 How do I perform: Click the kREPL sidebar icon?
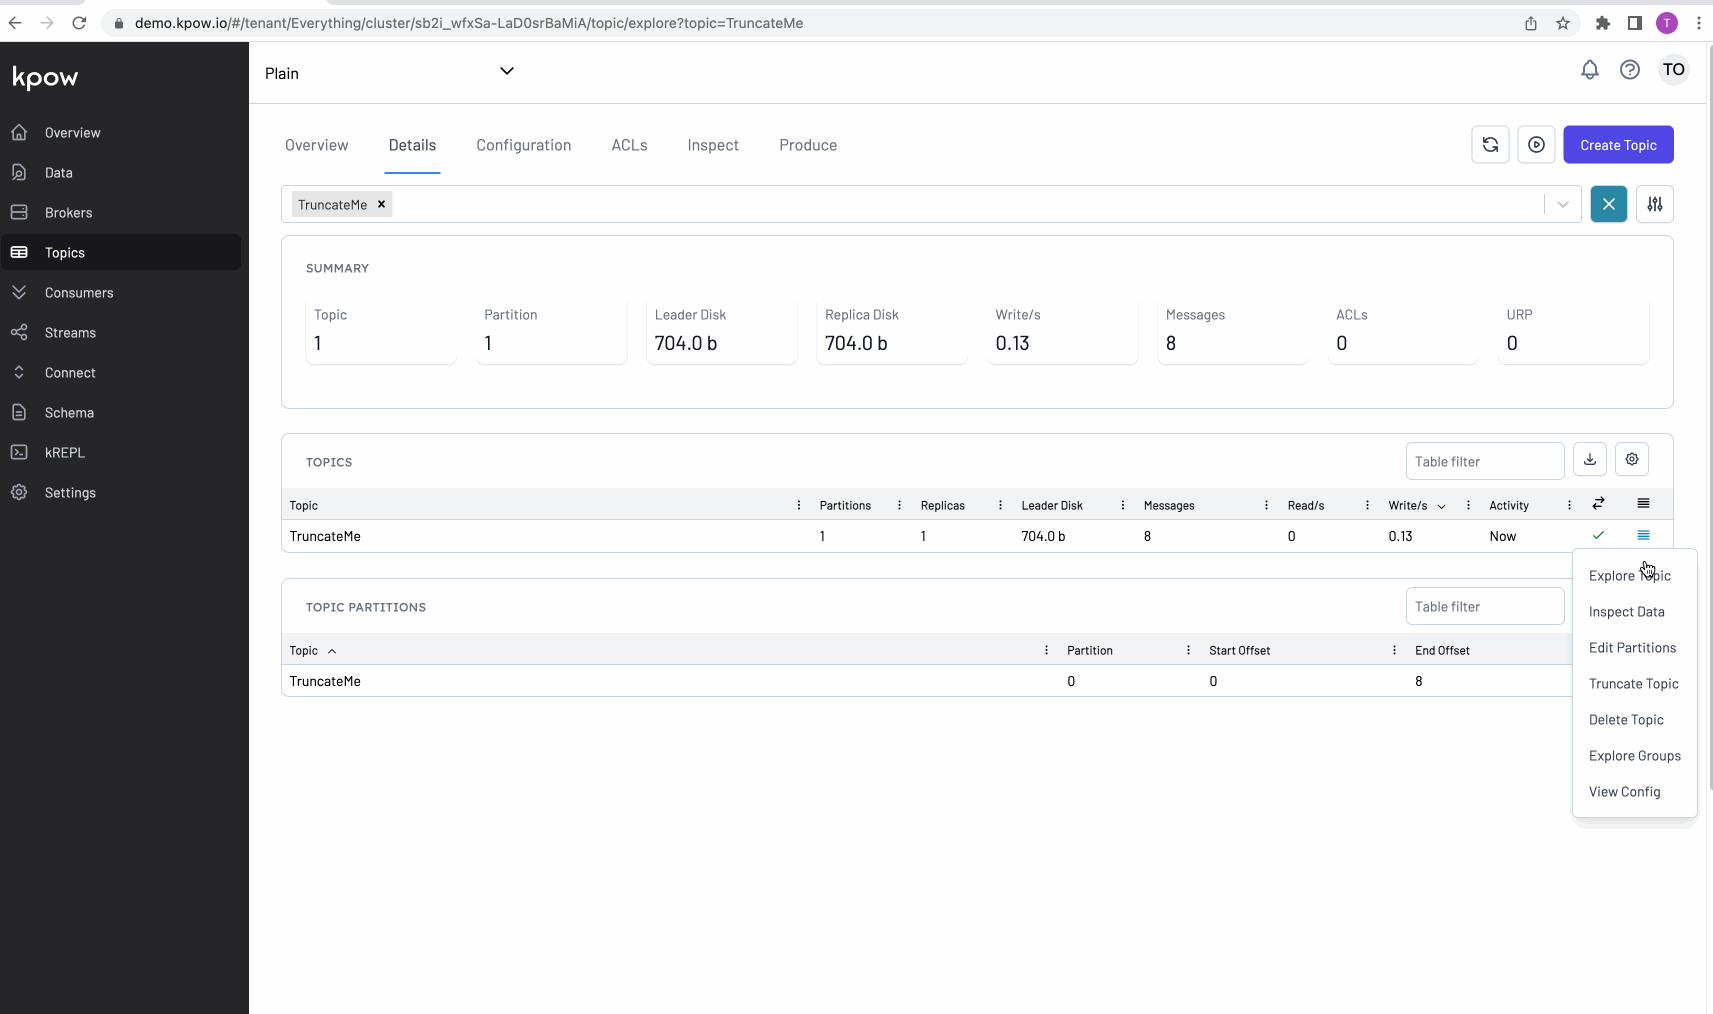click(x=19, y=452)
